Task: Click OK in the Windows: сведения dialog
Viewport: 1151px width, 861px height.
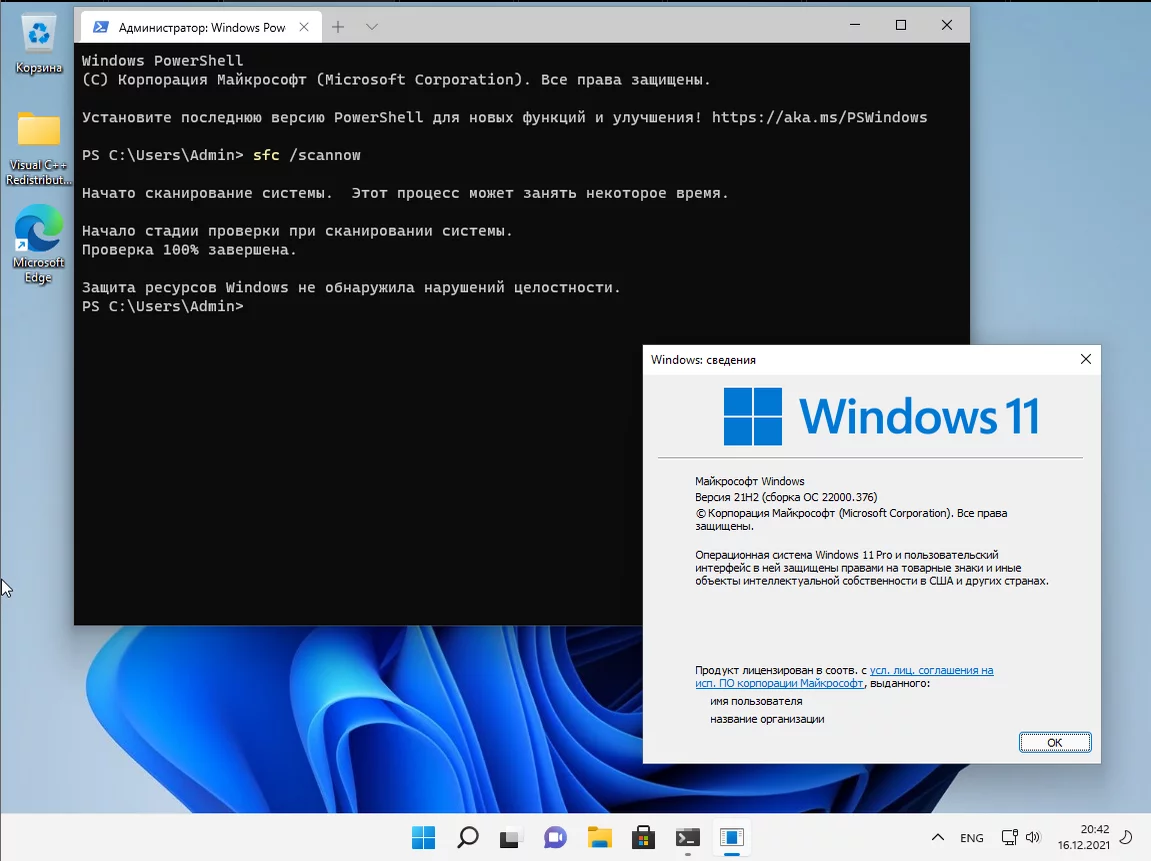Action: (1055, 742)
